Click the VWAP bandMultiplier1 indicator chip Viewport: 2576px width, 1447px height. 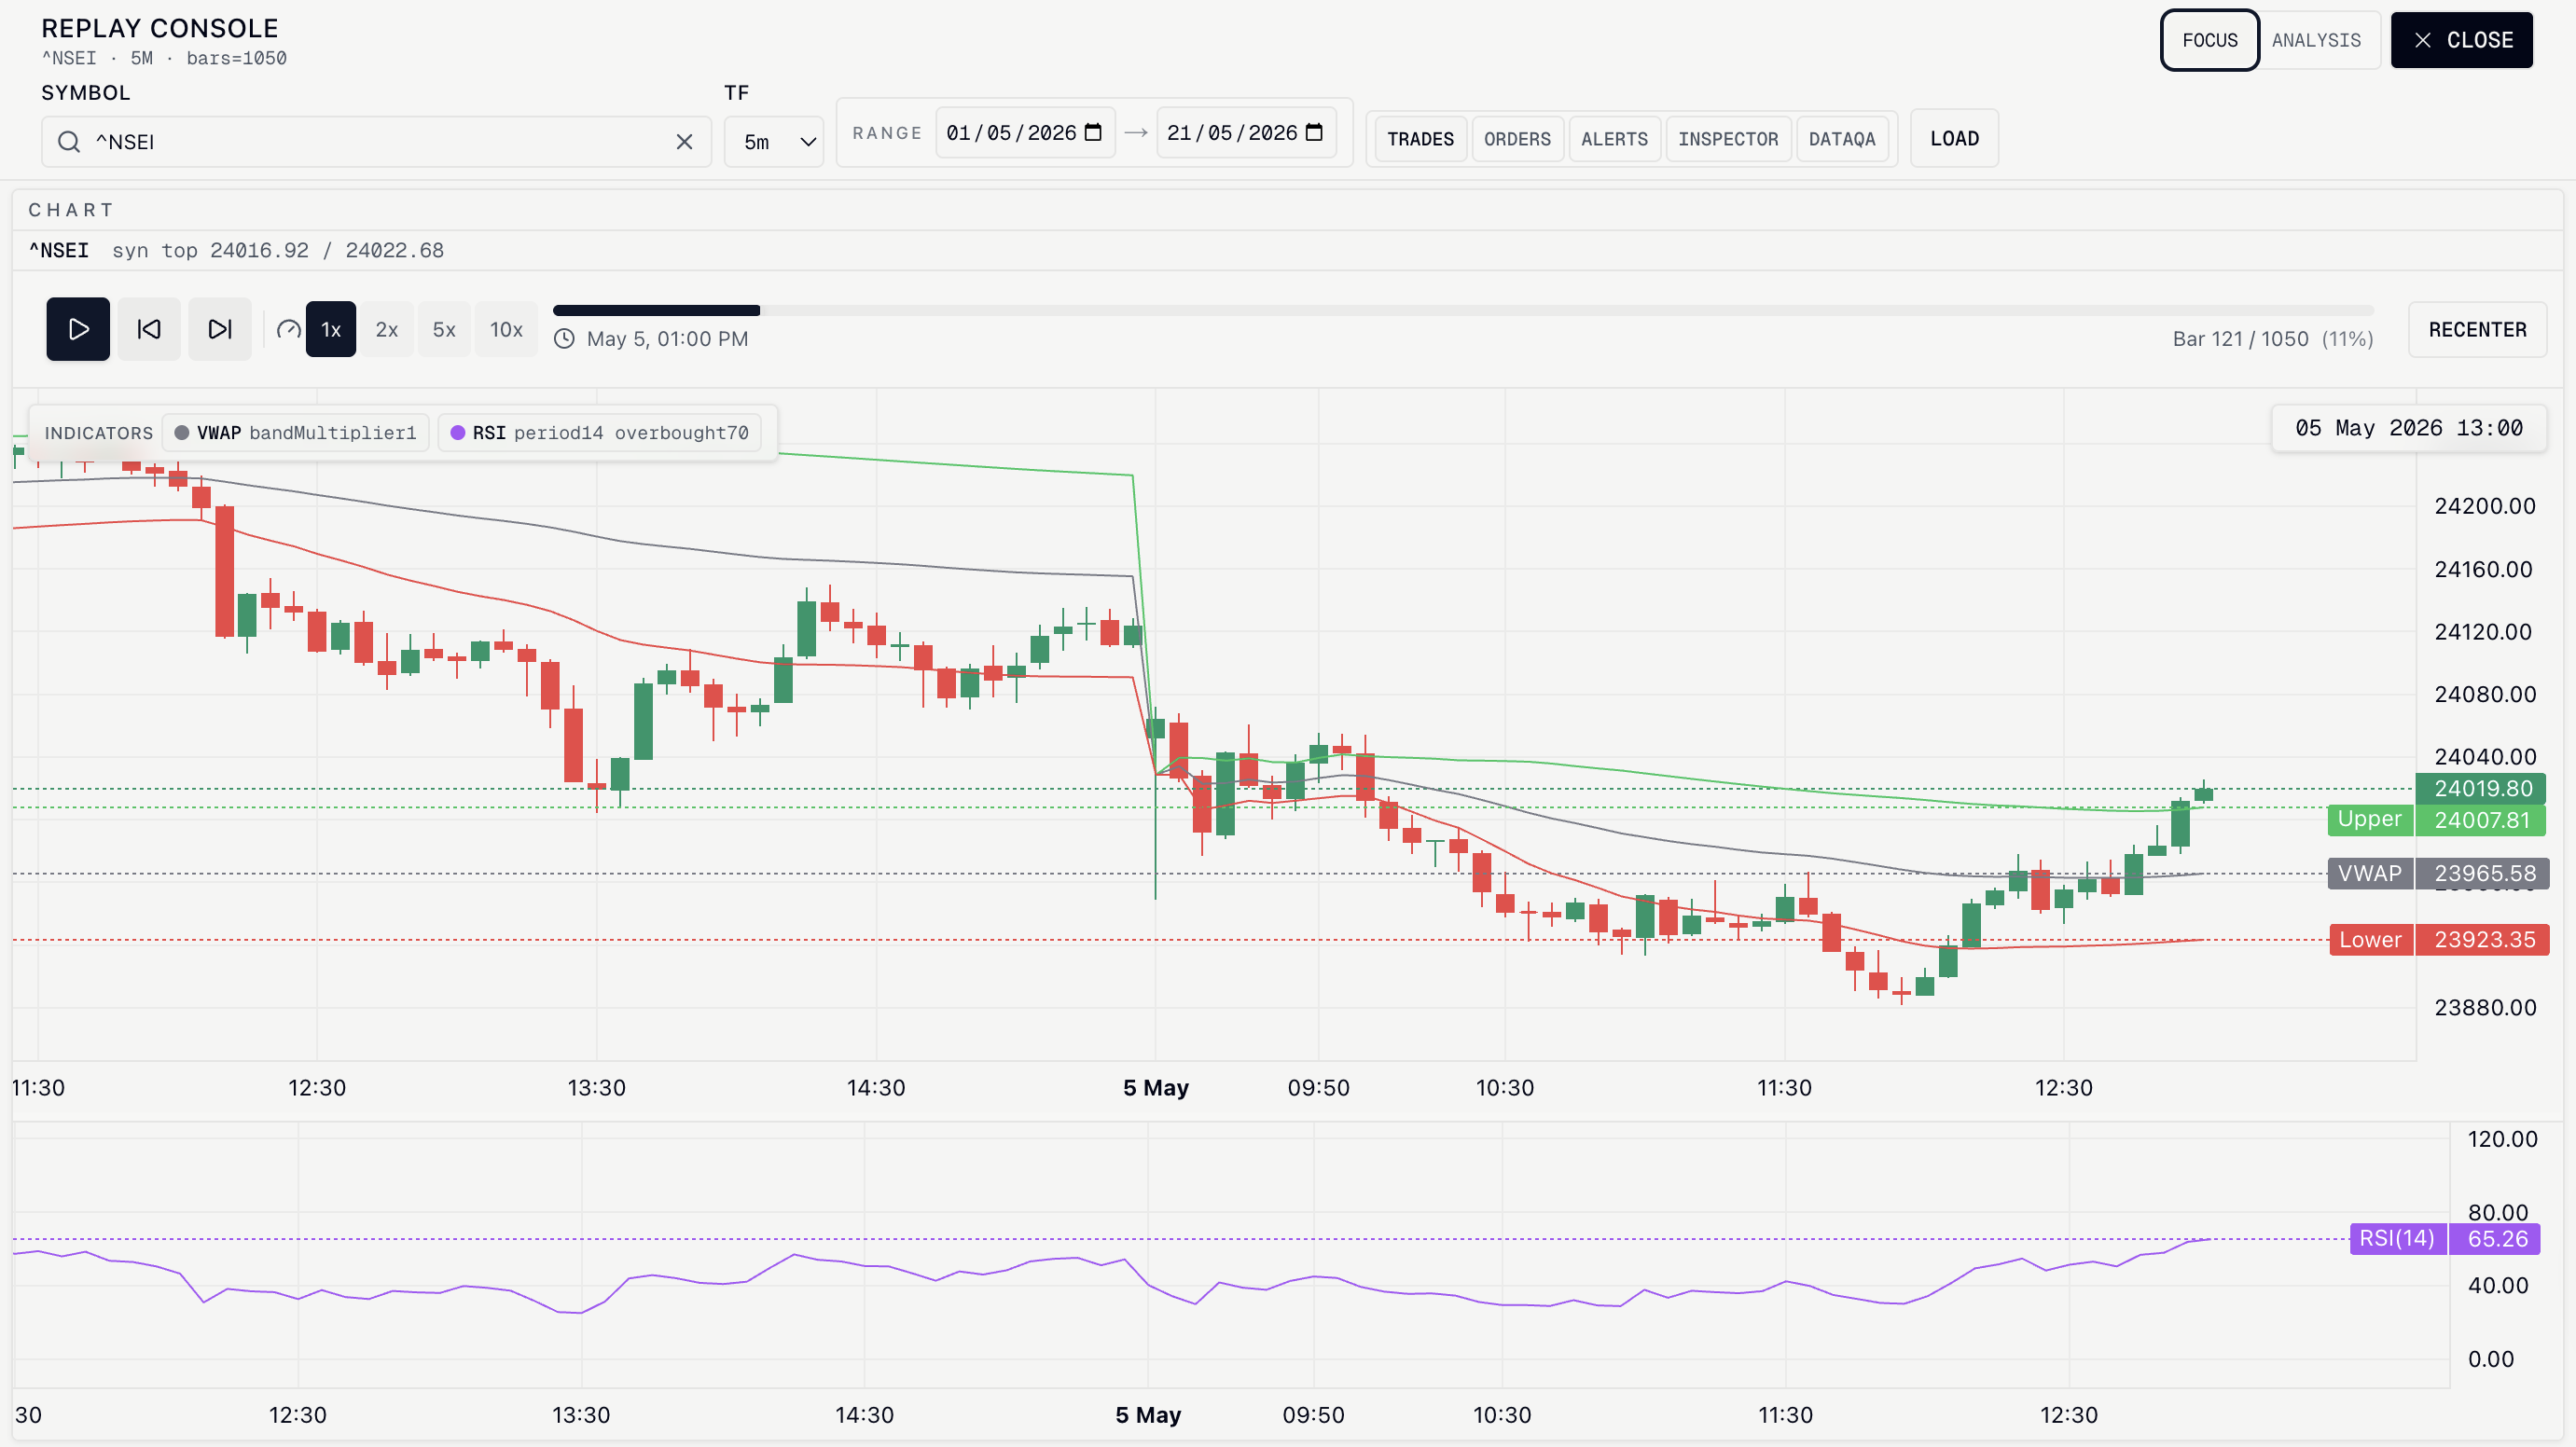tap(296, 433)
